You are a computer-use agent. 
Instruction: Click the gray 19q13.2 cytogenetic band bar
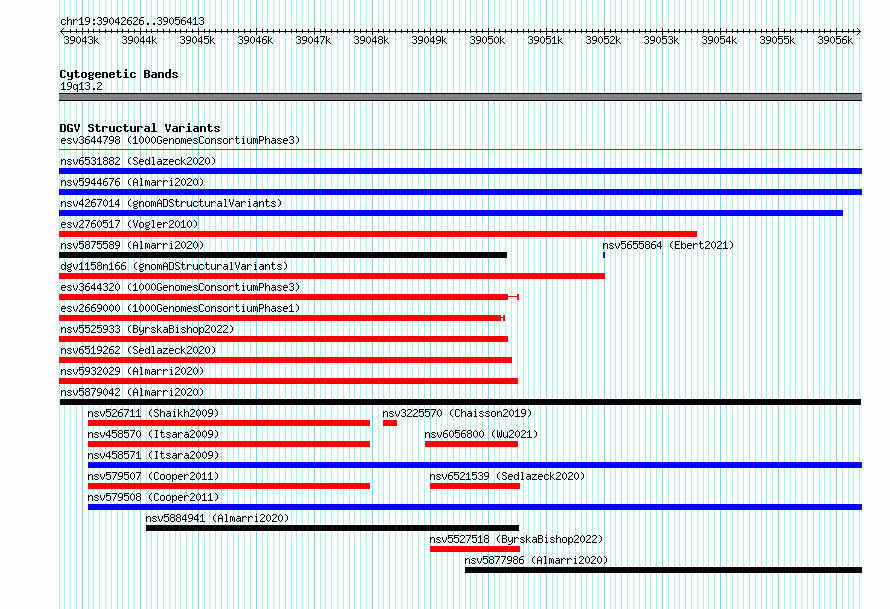coord(460,97)
